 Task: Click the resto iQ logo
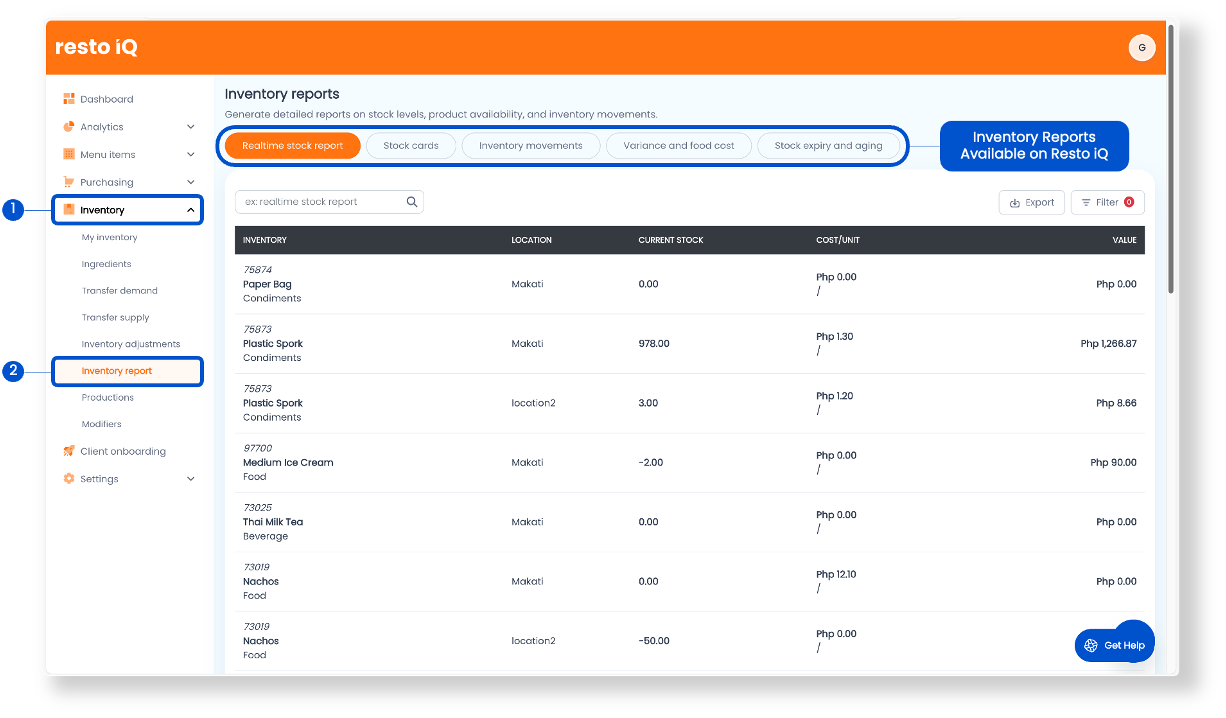tap(96, 47)
